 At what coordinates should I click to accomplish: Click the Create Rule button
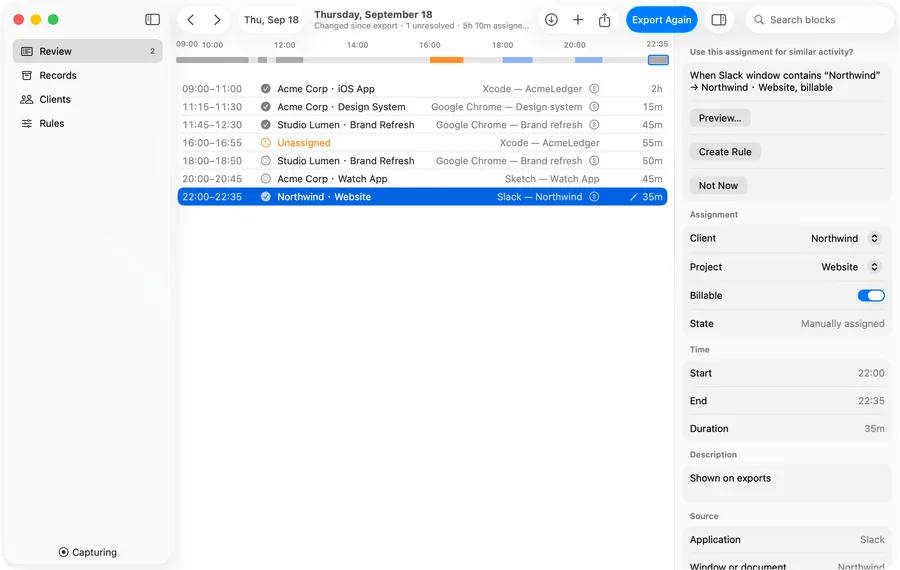[x=725, y=152]
